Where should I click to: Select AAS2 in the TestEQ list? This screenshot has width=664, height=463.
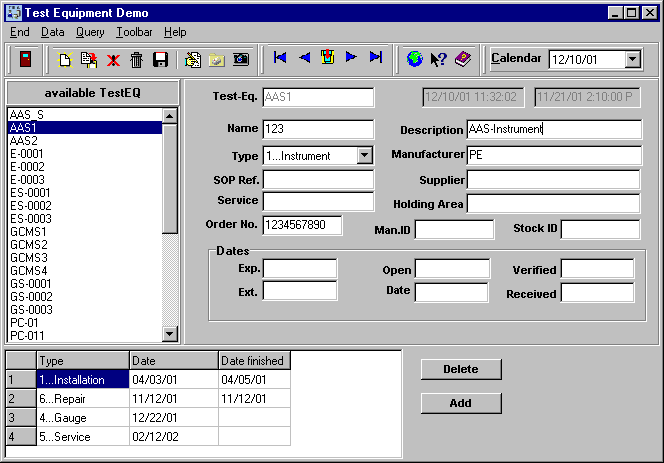(85, 141)
